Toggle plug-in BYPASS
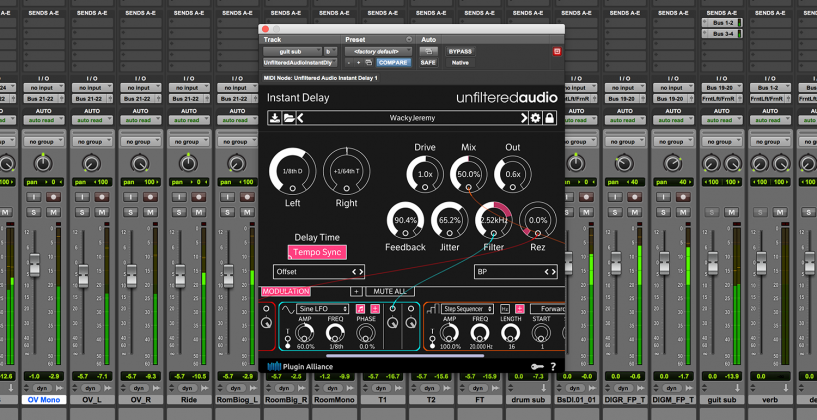 coord(460,52)
